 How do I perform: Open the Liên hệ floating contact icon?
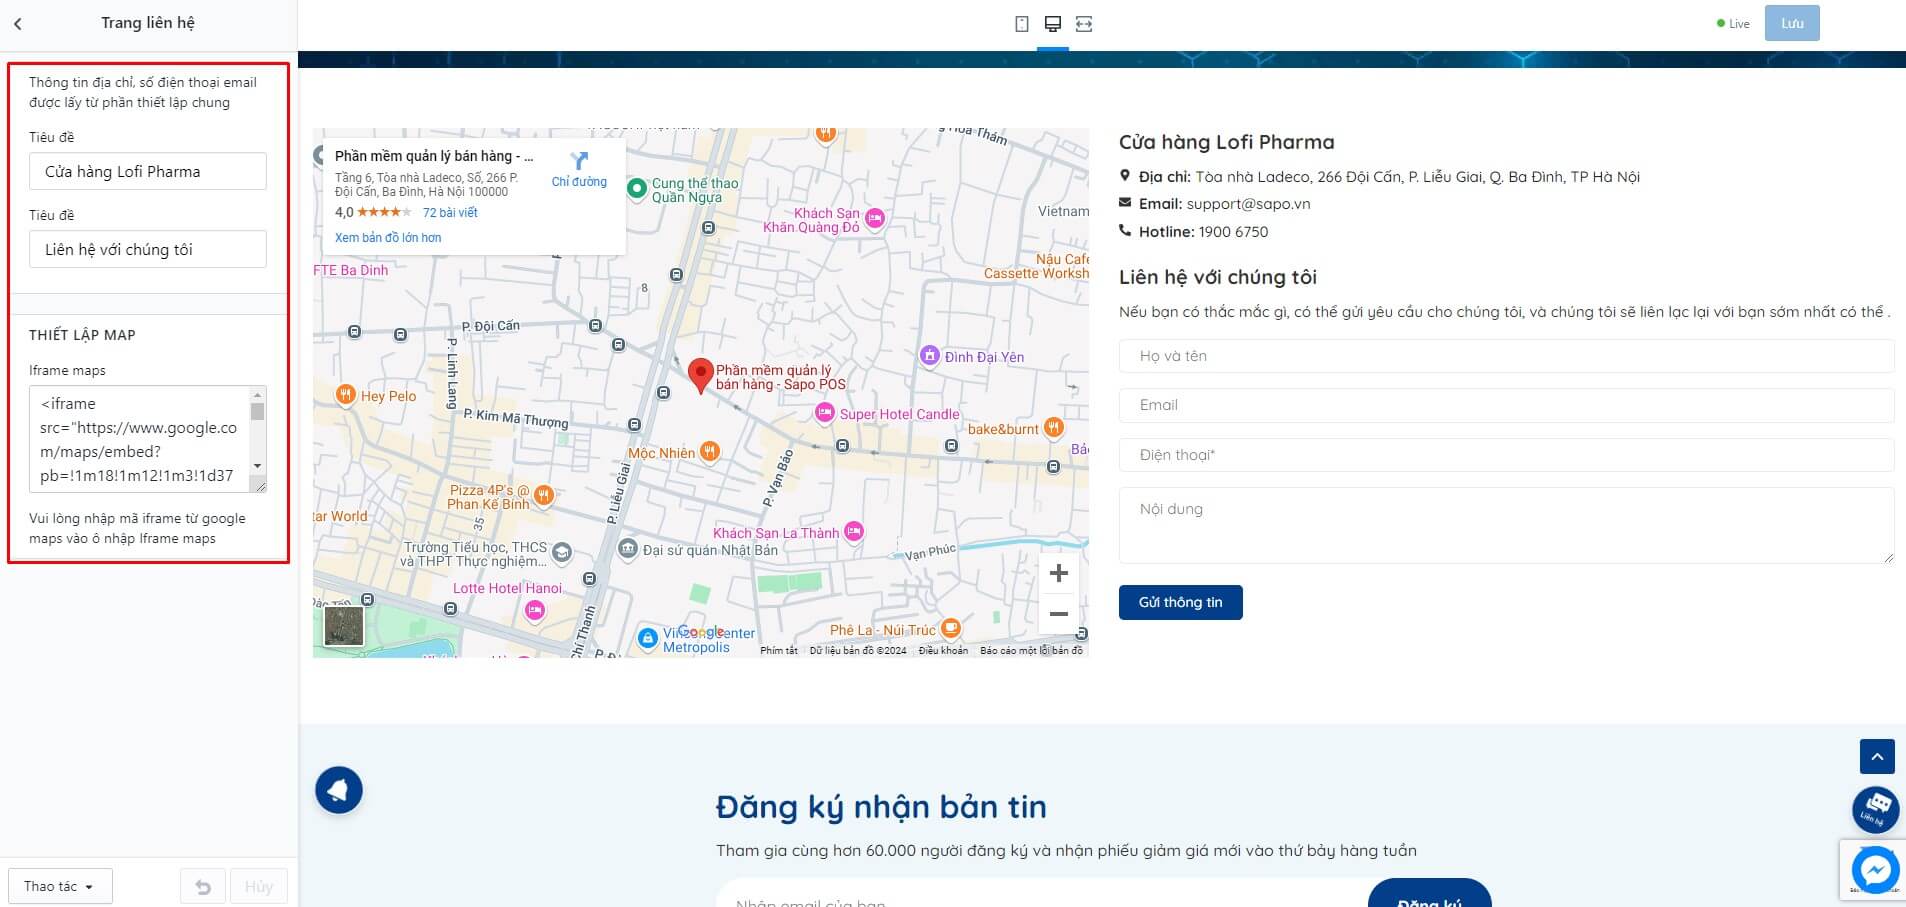1875,810
